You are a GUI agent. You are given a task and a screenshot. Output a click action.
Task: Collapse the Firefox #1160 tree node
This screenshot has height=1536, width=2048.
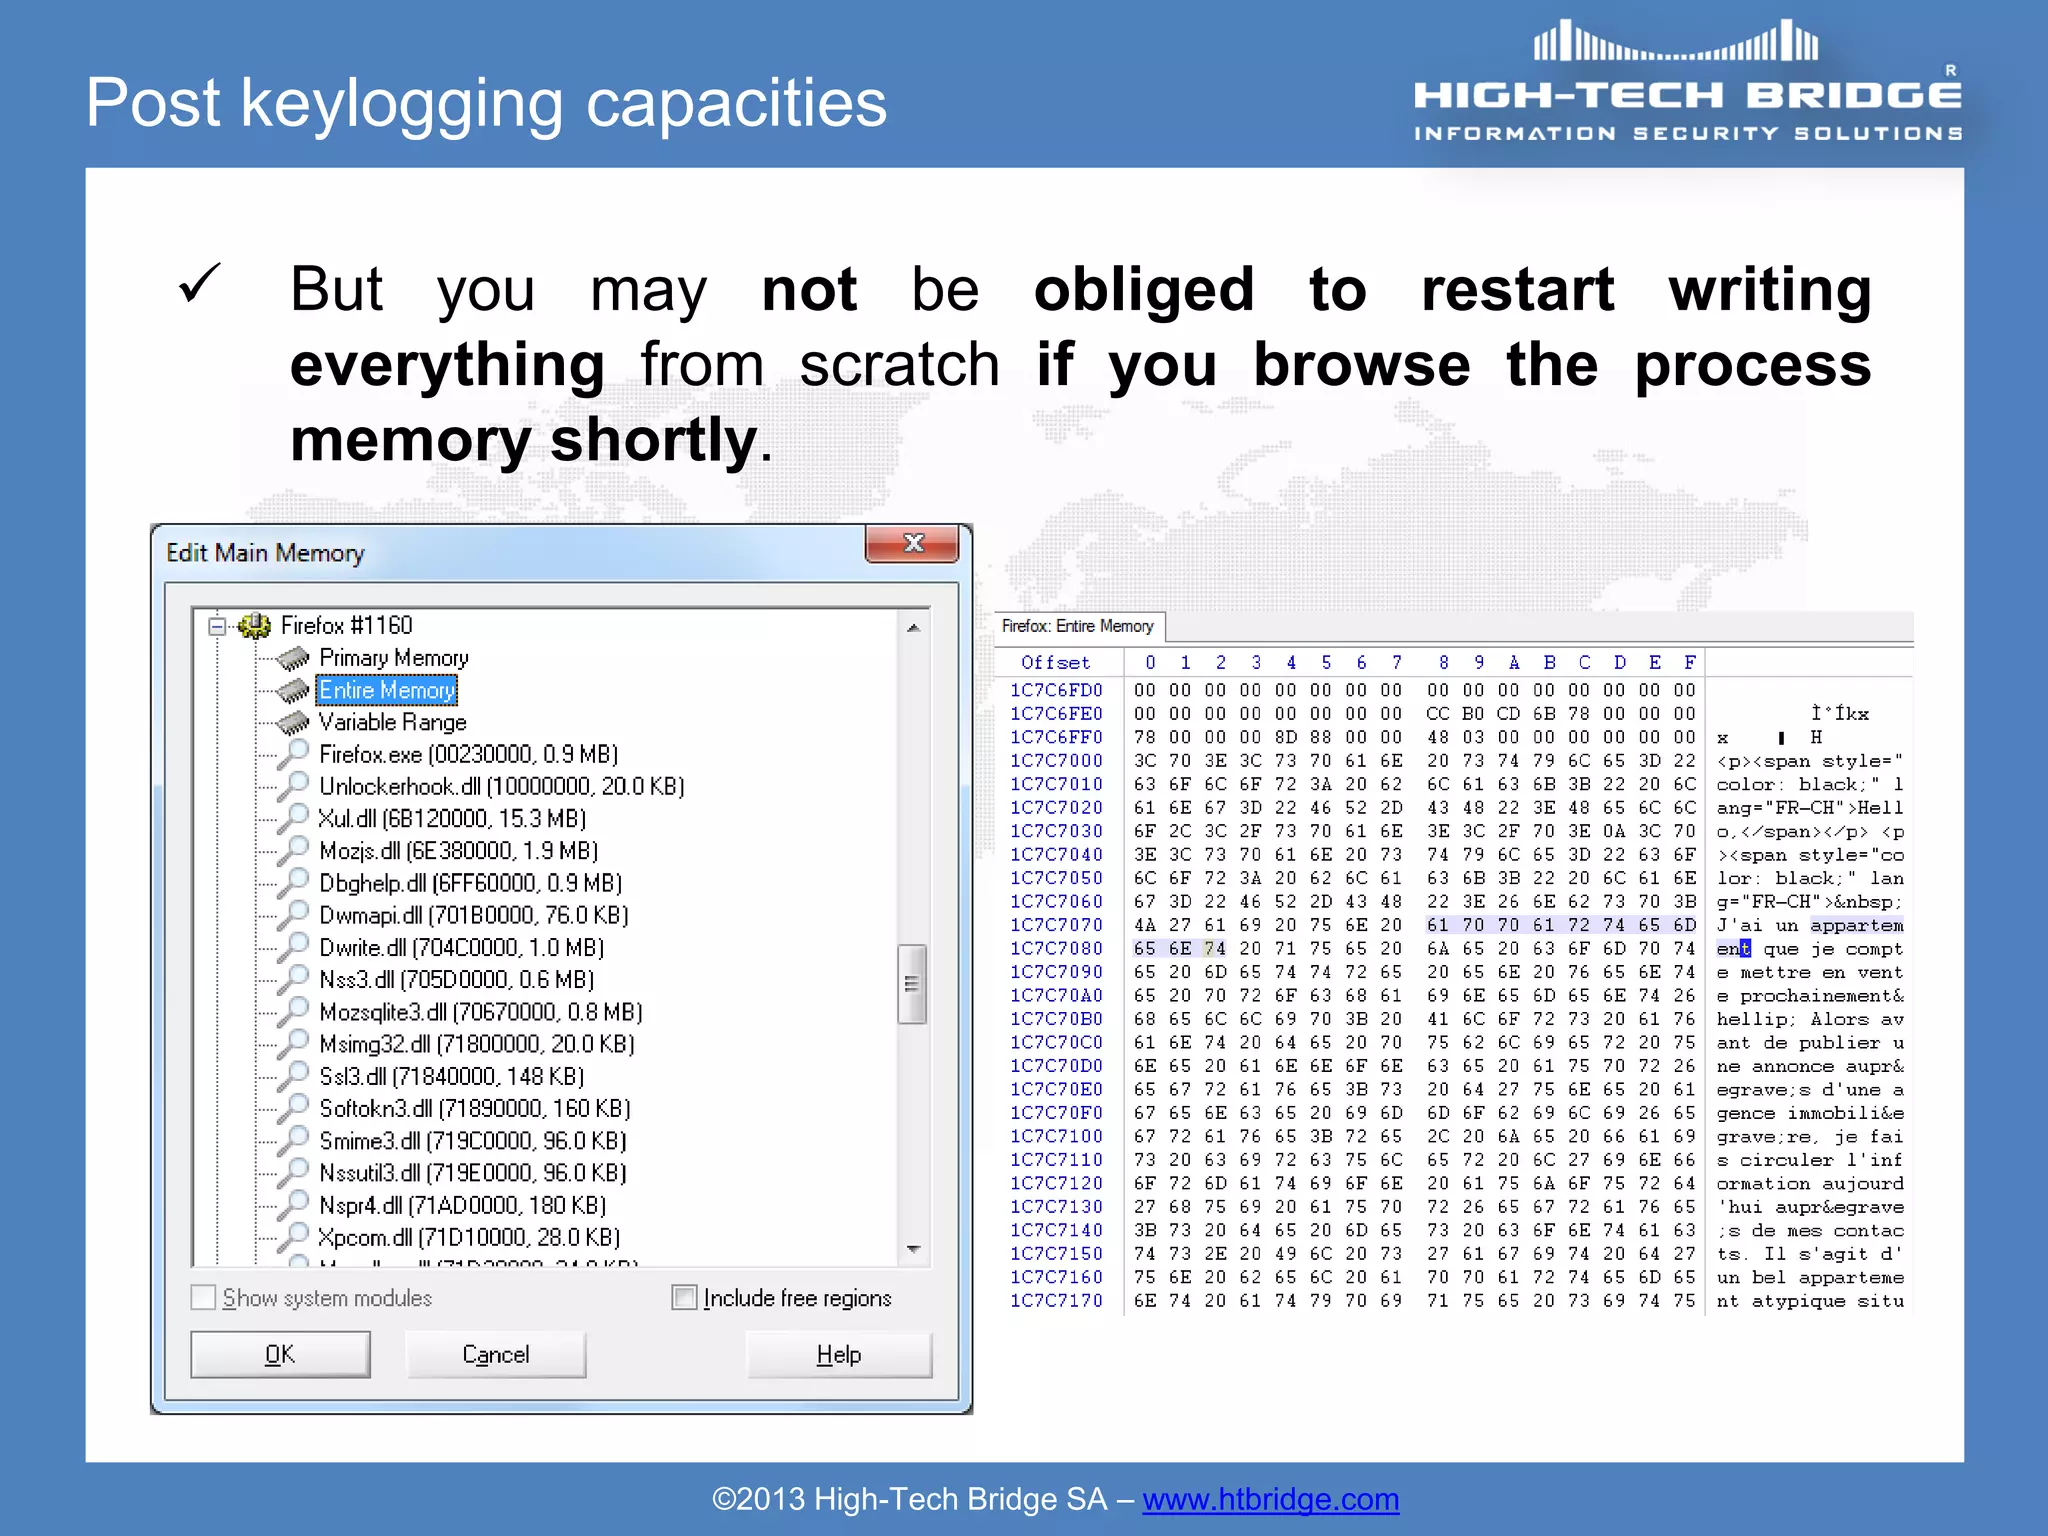pos(216,627)
